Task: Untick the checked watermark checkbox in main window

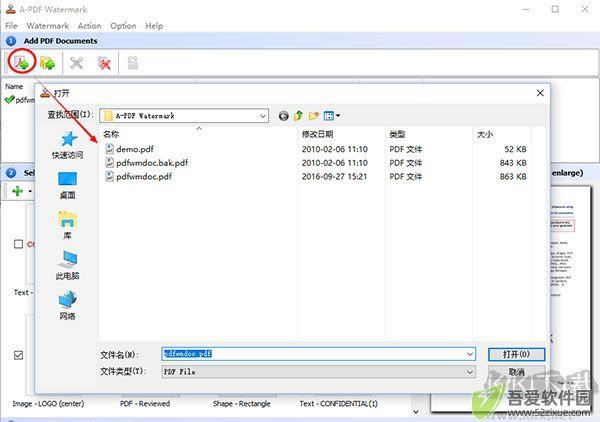Action: [x=18, y=355]
